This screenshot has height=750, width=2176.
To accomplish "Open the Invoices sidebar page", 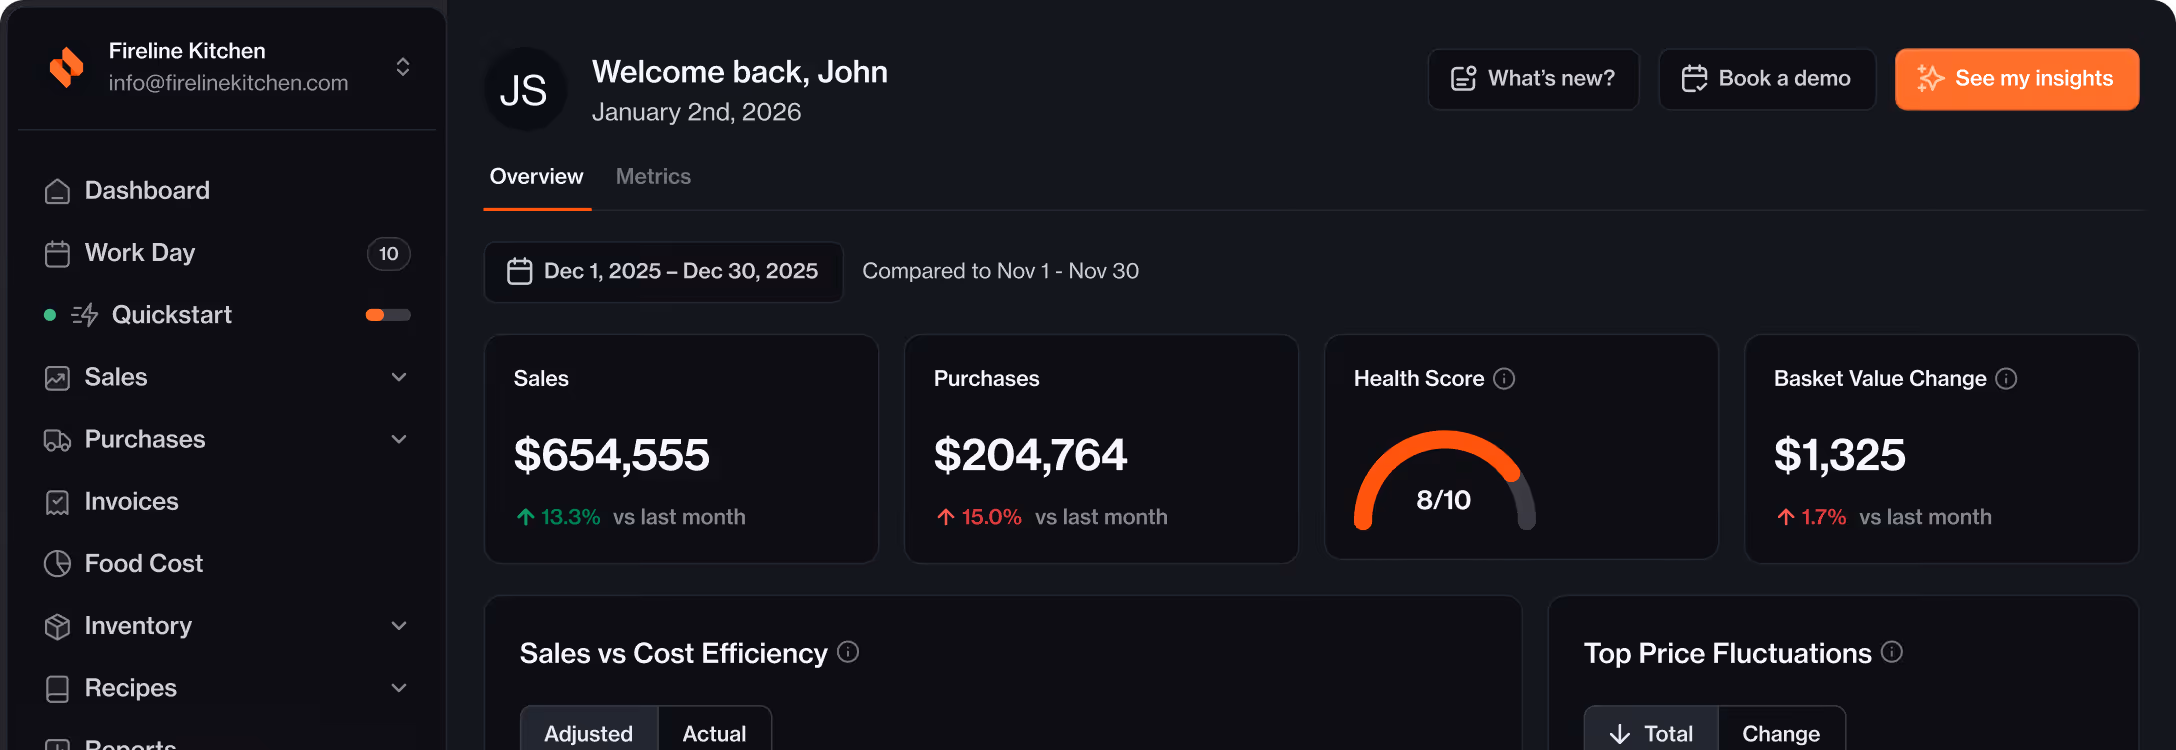I will tap(131, 501).
